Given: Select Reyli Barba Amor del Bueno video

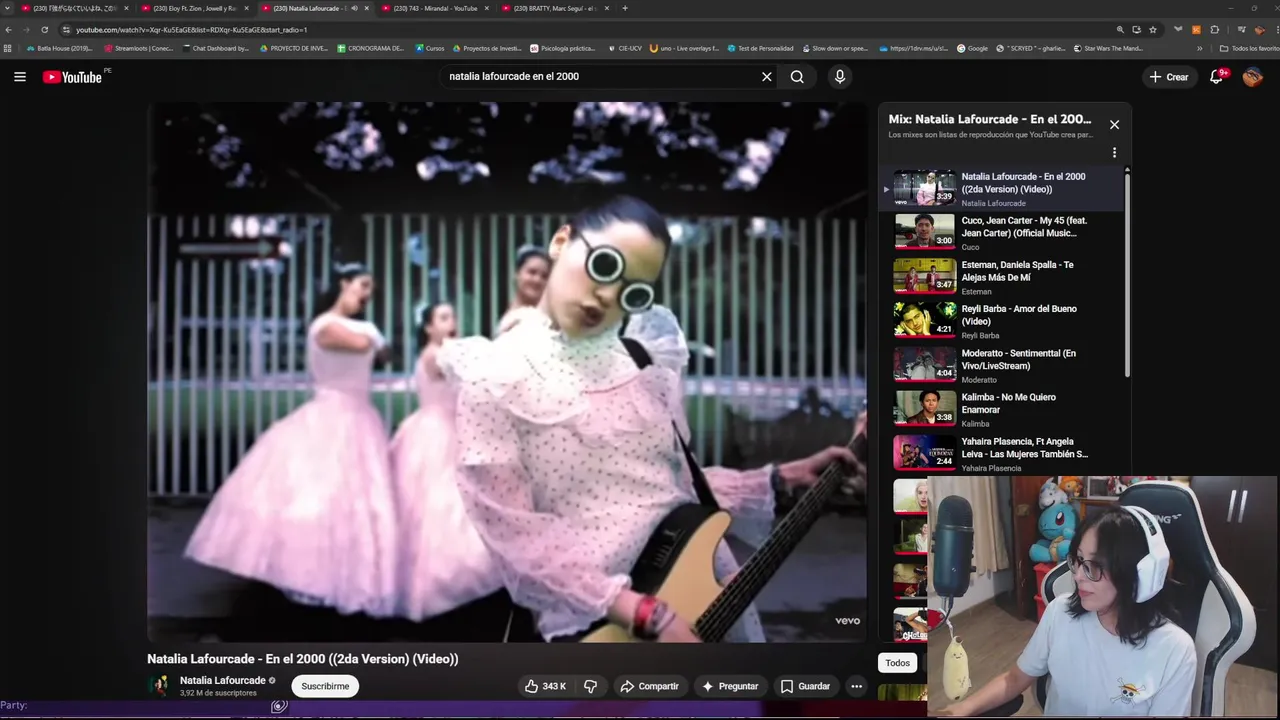Looking at the screenshot, I should pos(1001,321).
